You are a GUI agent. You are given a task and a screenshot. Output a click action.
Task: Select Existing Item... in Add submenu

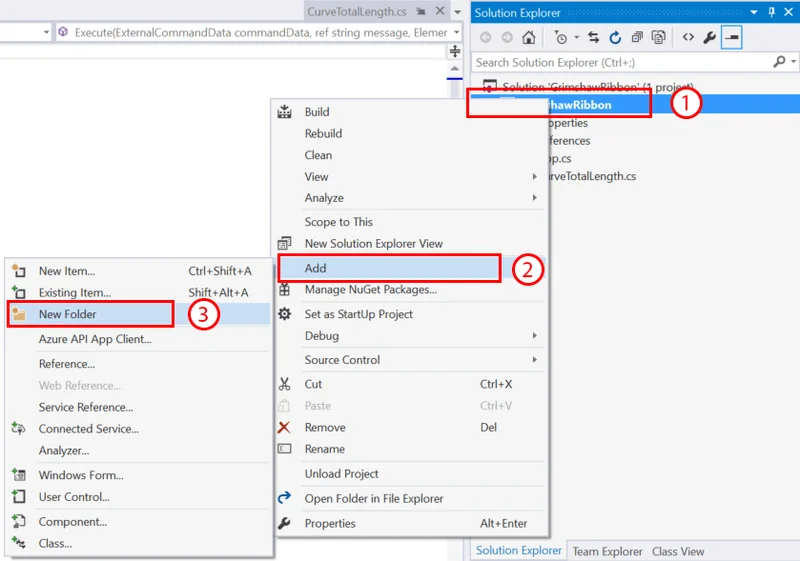[x=138, y=293]
